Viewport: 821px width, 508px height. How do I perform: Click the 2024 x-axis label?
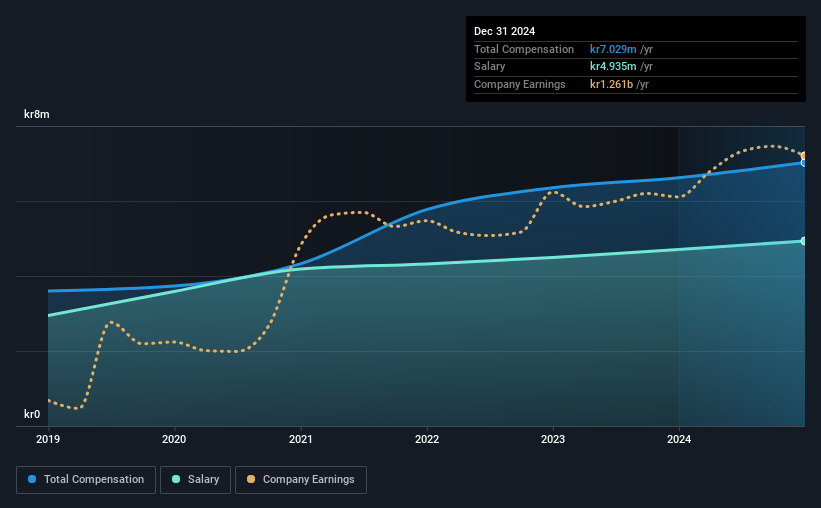tap(679, 439)
